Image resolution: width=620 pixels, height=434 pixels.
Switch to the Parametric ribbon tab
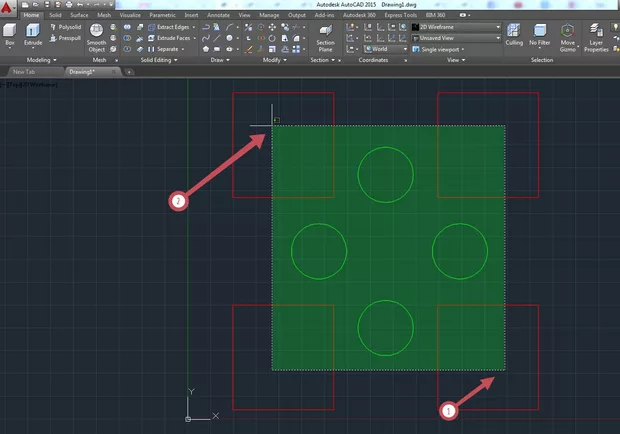(163, 15)
